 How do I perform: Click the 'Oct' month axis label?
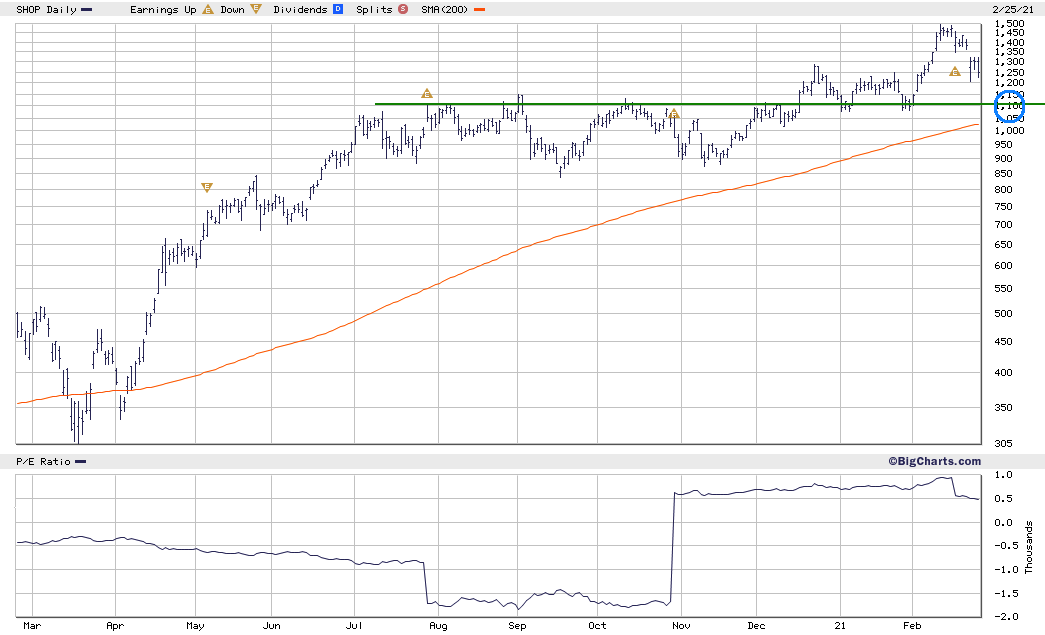(597, 625)
